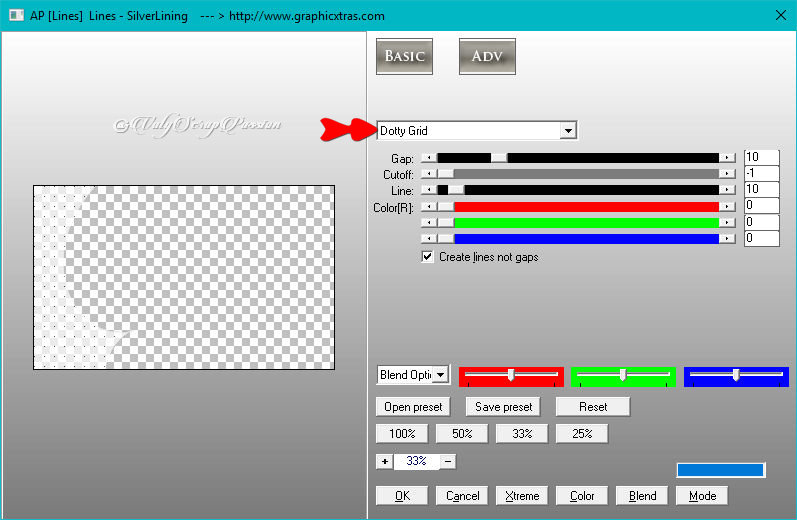Toggle the Create lines not gaps checkbox
This screenshot has height=520, width=797.
(428, 257)
